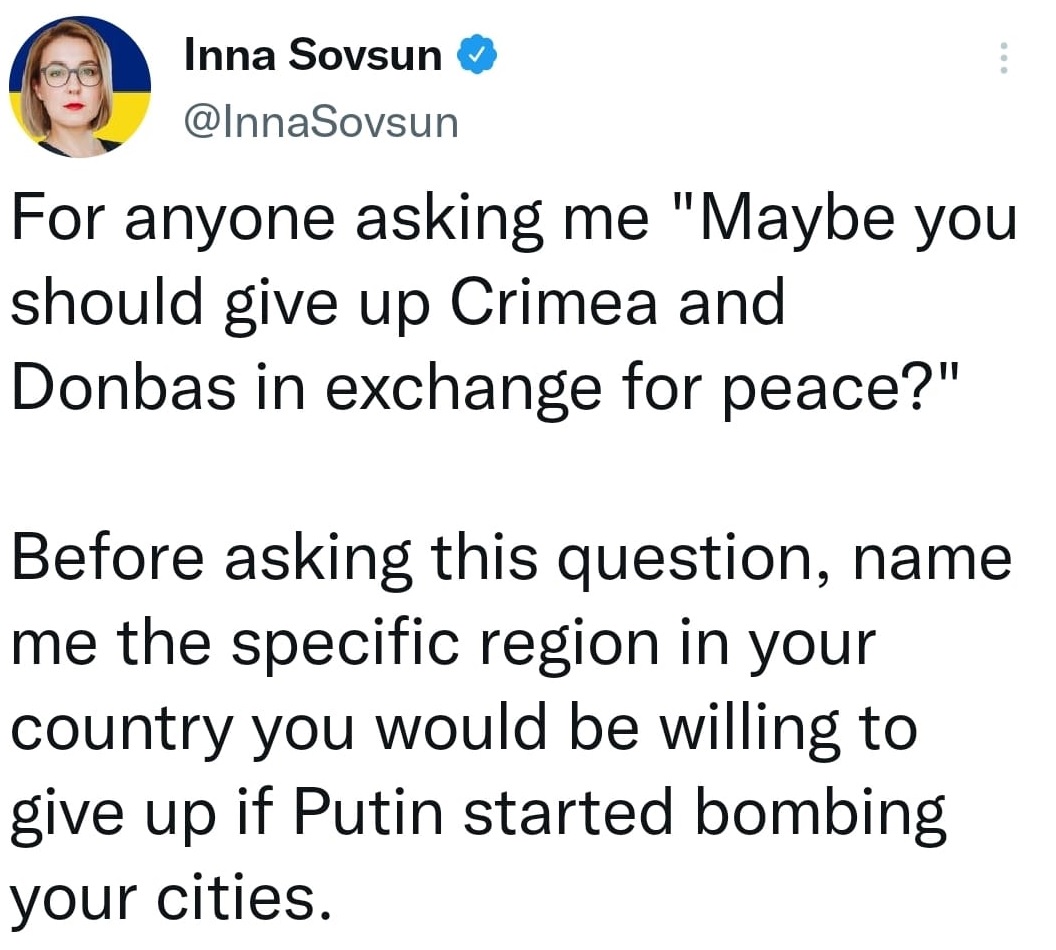
Task: Click the words "started bombing" in tweet
Action: point(705,813)
